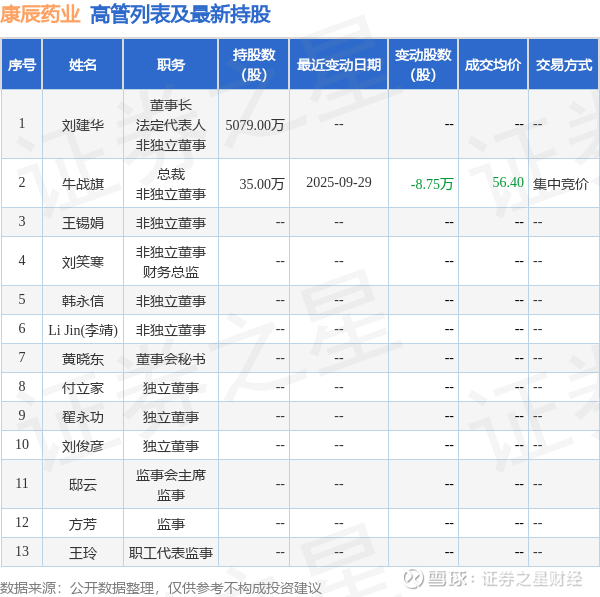Select the name 刘建华
The height and width of the screenshot is (597, 600).
[83, 125]
